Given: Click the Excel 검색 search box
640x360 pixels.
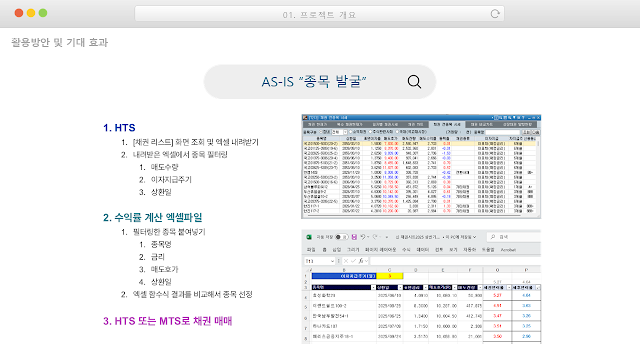Looking at the screenshot, I should [514, 237].
